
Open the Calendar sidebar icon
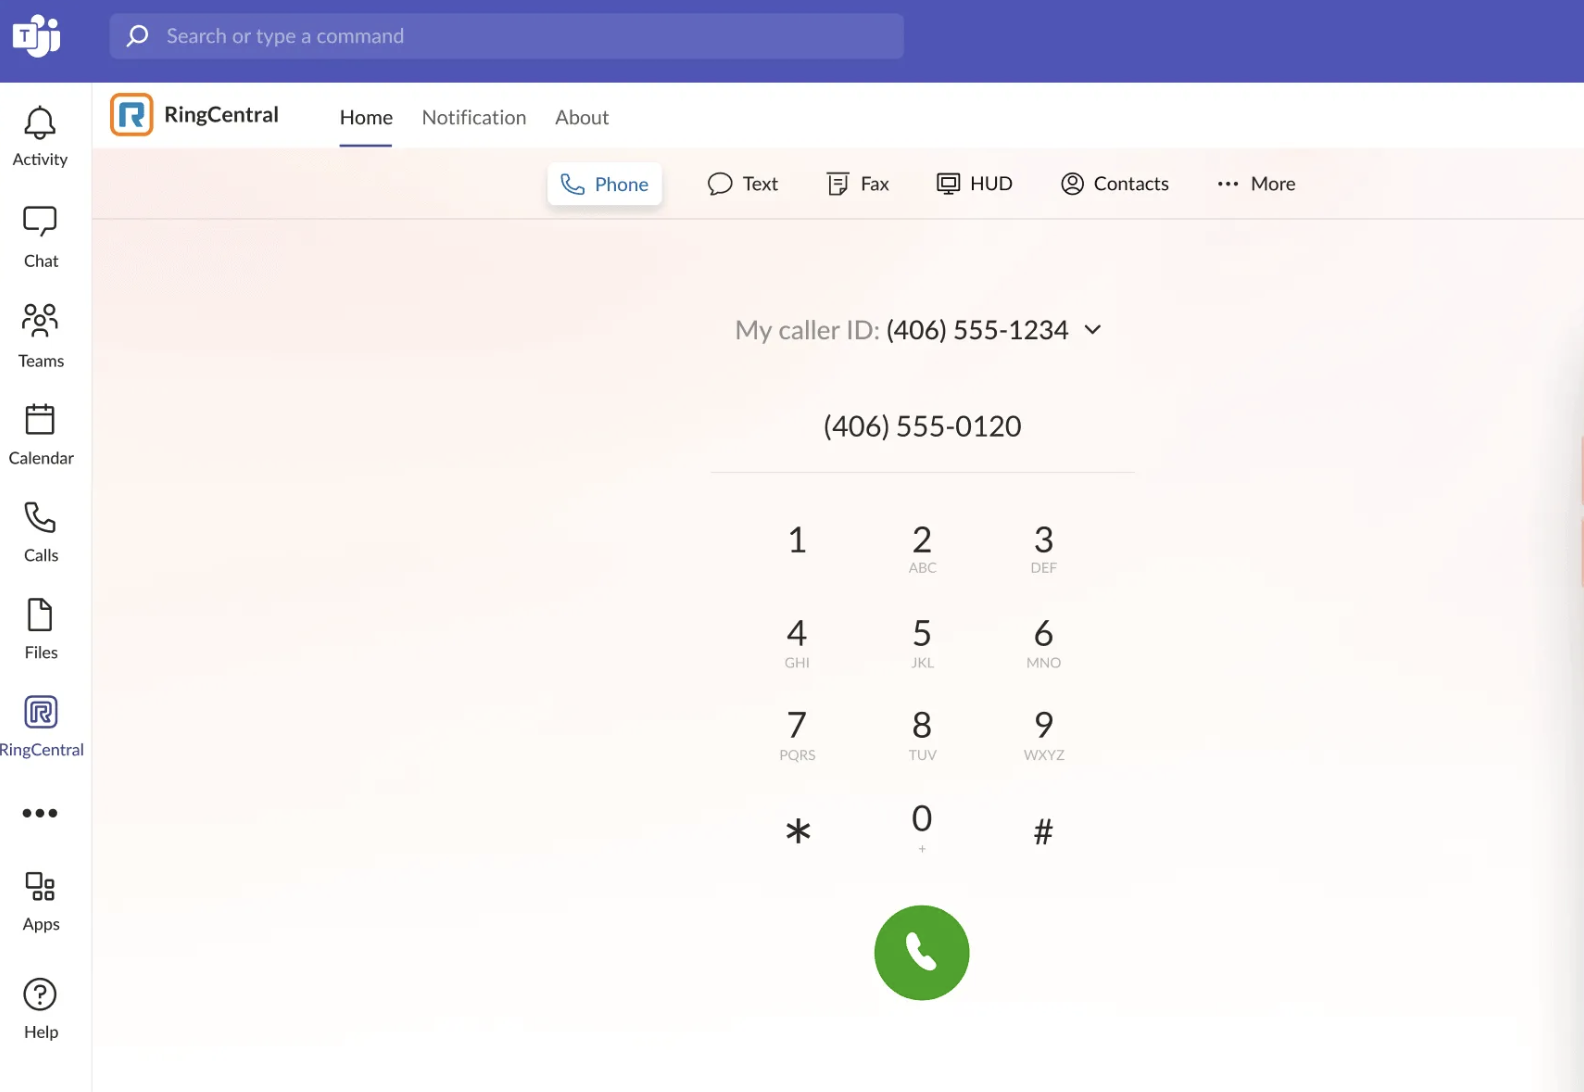coord(40,434)
